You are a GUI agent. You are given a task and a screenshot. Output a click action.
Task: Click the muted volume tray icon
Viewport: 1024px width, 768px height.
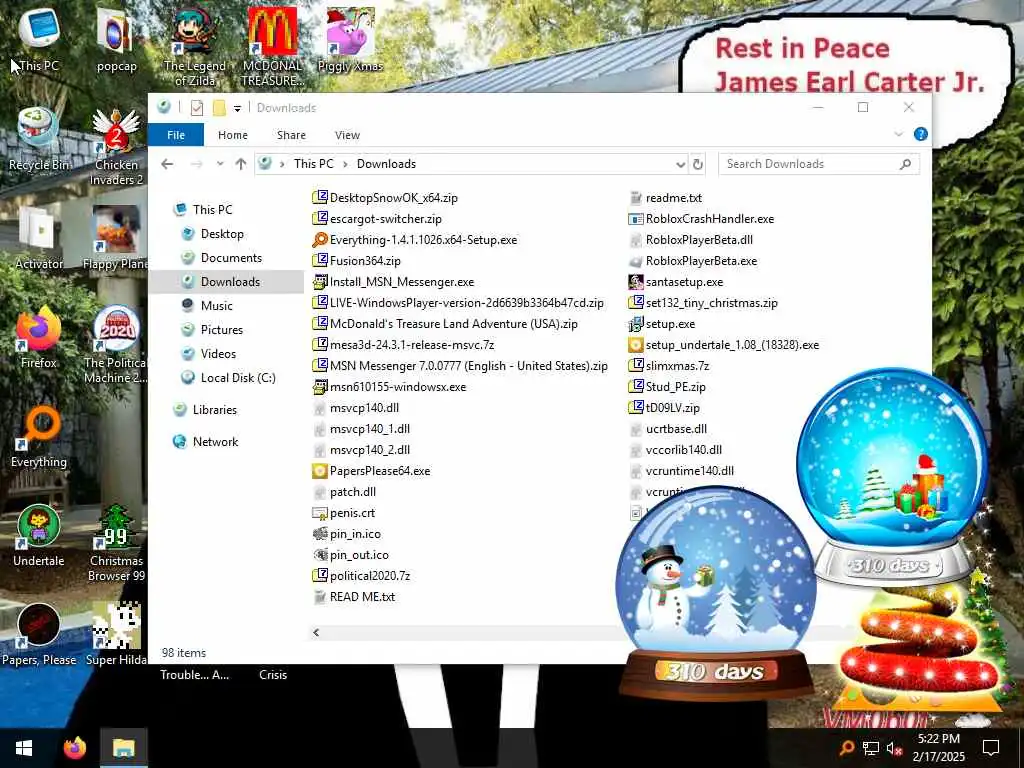(895, 748)
